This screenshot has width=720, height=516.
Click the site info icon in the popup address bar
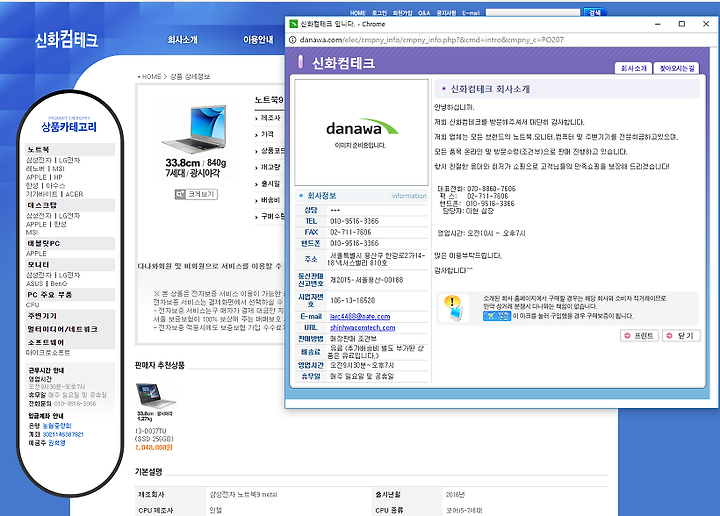tap(292, 40)
